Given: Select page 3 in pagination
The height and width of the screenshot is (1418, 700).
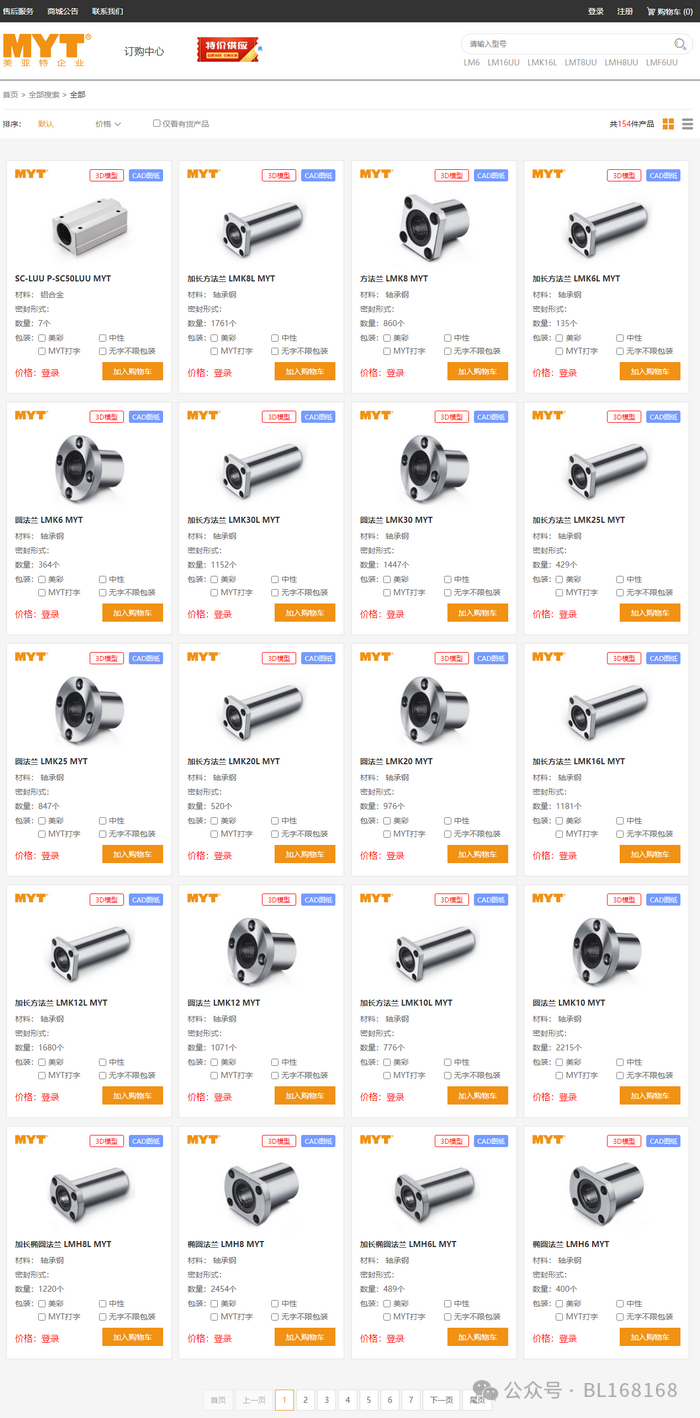Looking at the screenshot, I should 326,1400.
